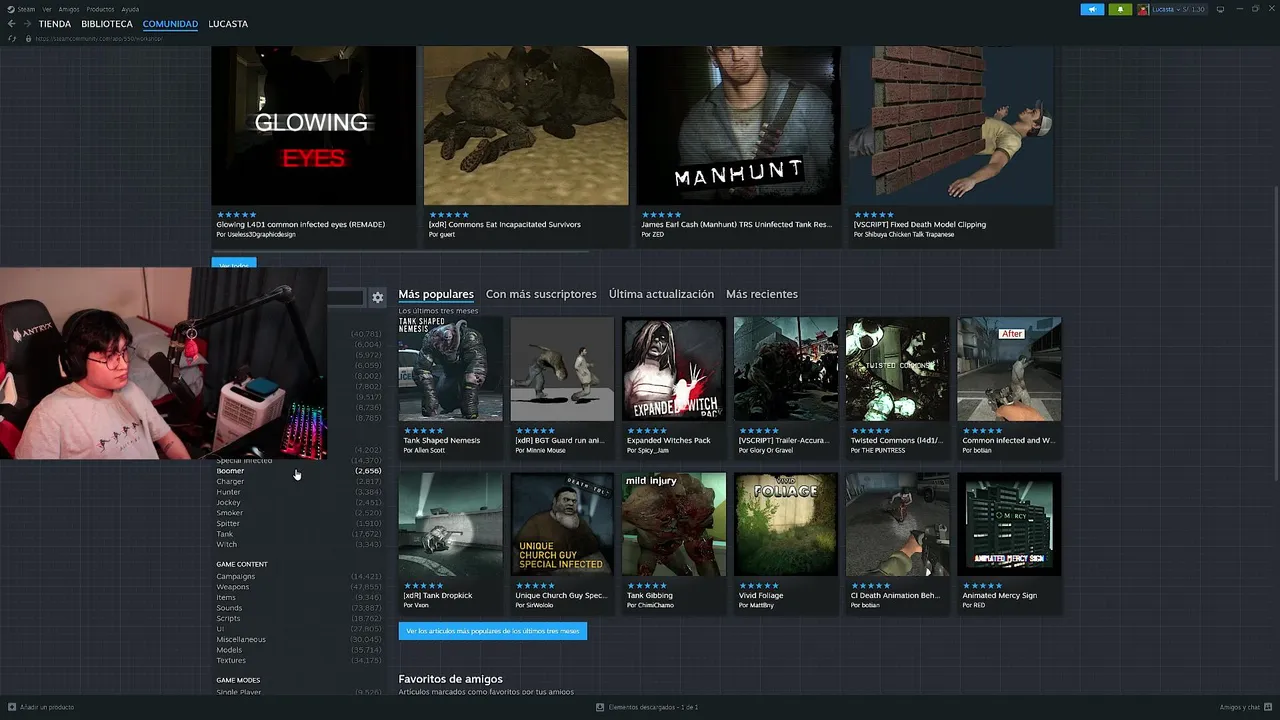Filter by Charger category
1280x720 pixels.
pyautogui.click(x=230, y=482)
